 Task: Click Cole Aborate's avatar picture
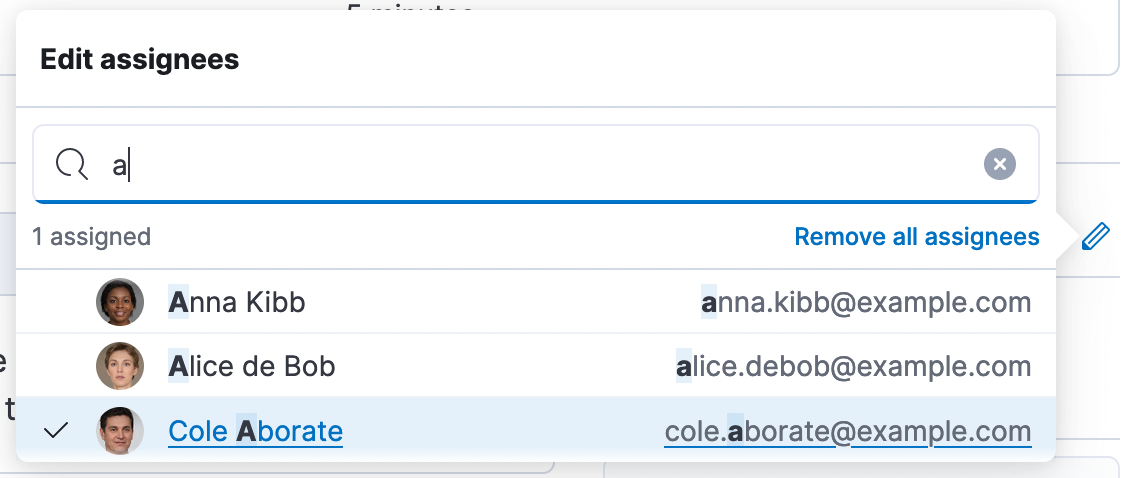[x=120, y=431]
